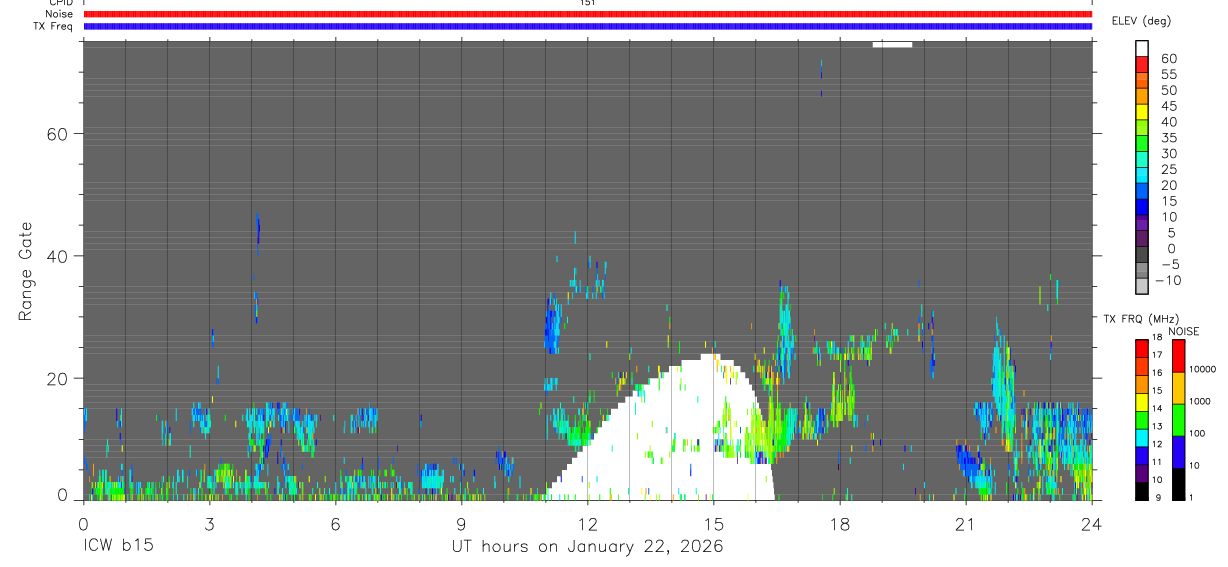Click the red top segment of TX FRQ bar
The width and height of the screenshot is (1228, 567).
[1142, 347]
